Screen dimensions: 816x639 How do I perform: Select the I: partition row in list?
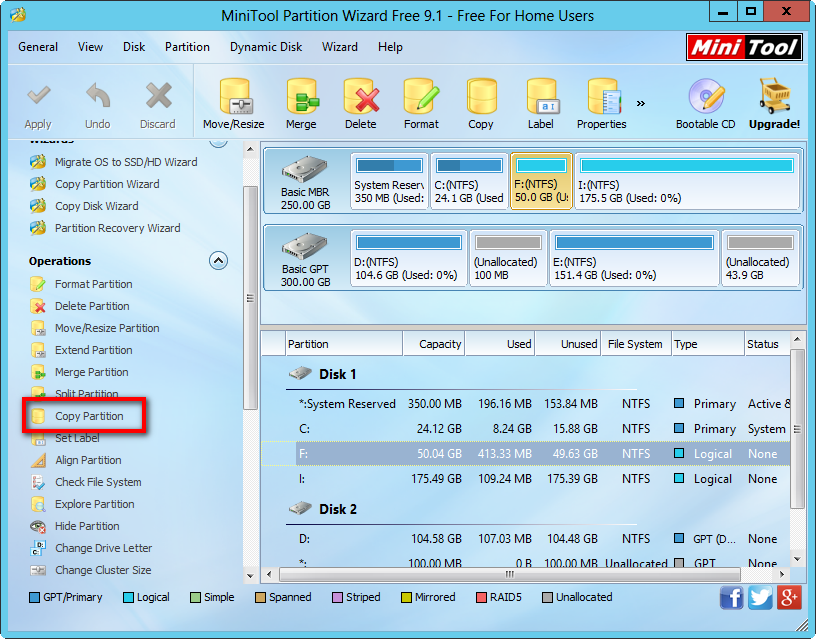[526, 479]
